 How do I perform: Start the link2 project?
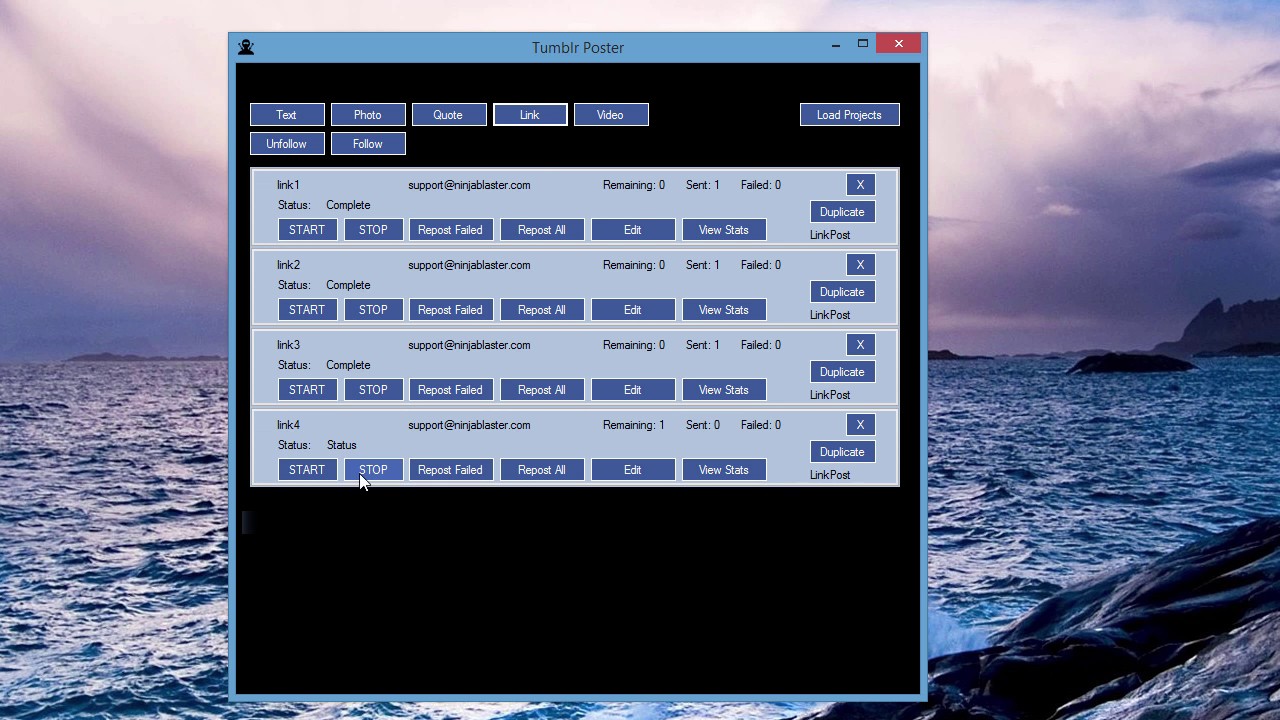point(307,310)
